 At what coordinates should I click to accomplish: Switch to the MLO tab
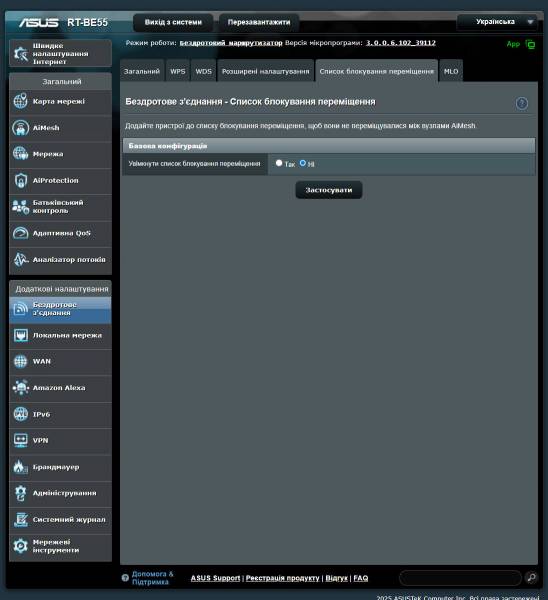pyautogui.click(x=451, y=71)
